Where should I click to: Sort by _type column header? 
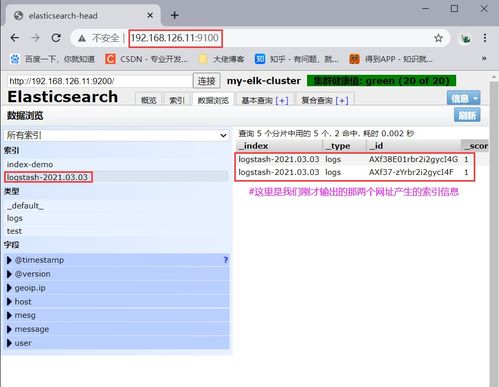point(344,146)
